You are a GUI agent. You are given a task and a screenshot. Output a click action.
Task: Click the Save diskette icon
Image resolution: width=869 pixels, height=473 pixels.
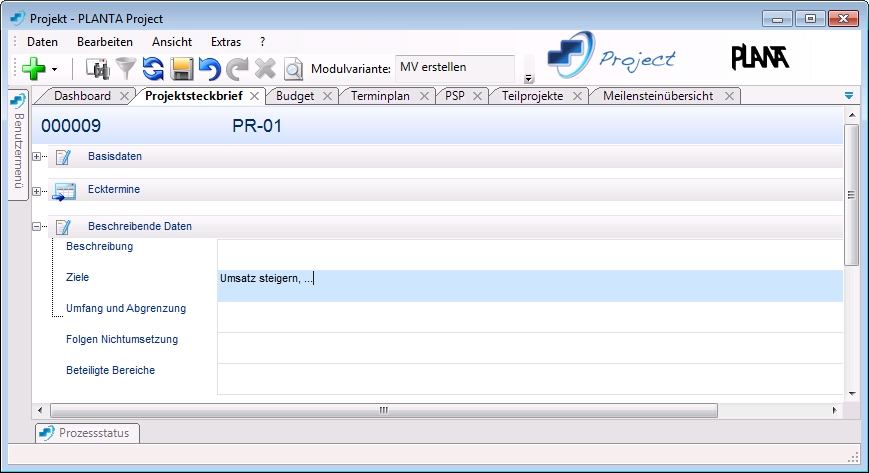[x=181, y=69]
